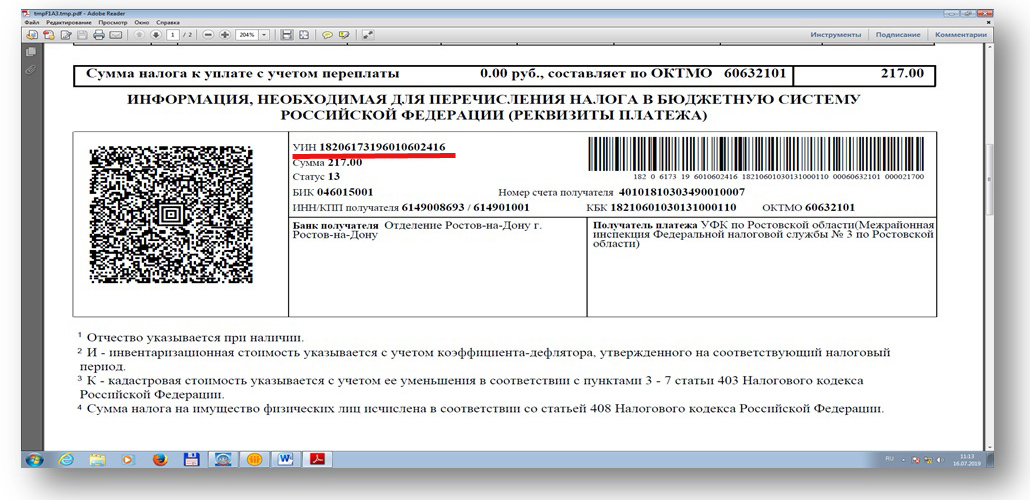1030x500 pixels.
Task: Open the Инструменты panel
Action: [836, 35]
